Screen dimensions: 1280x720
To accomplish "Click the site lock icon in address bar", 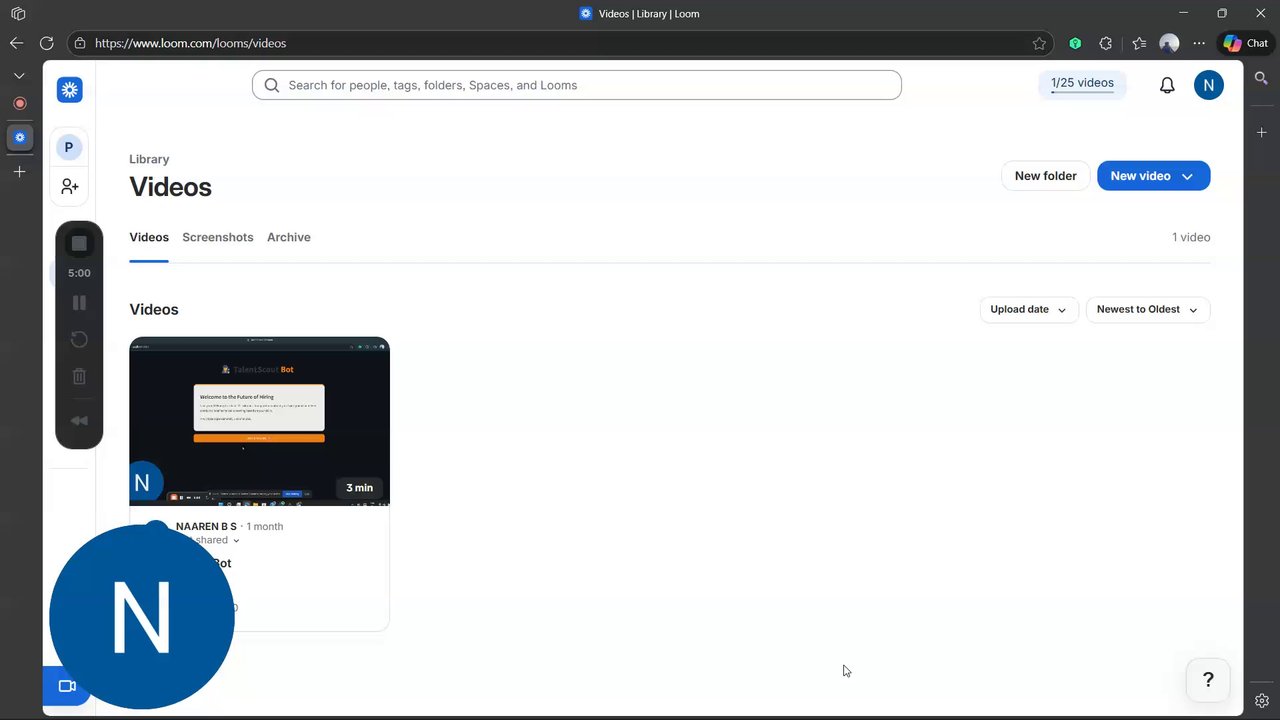I will click(80, 43).
